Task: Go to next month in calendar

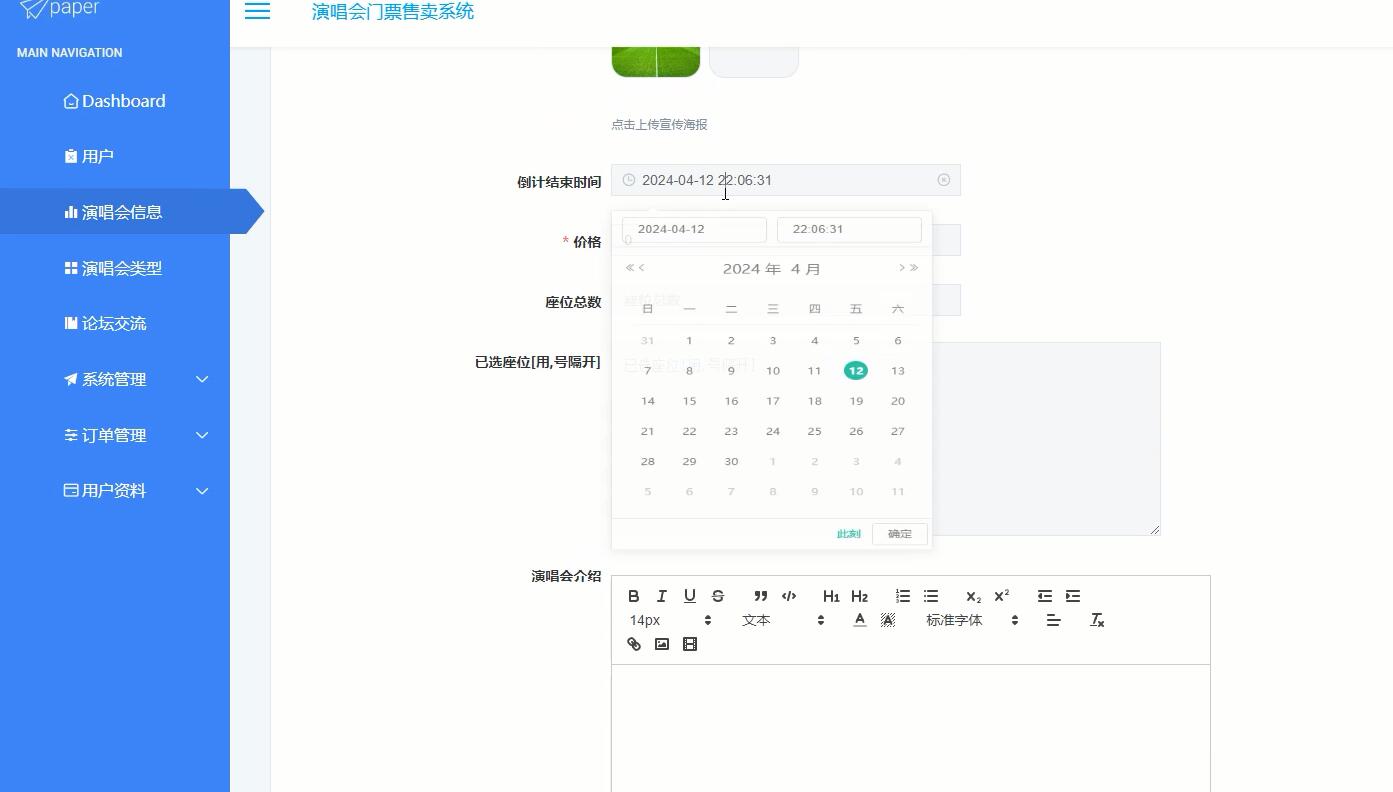Action: (901, 268)
